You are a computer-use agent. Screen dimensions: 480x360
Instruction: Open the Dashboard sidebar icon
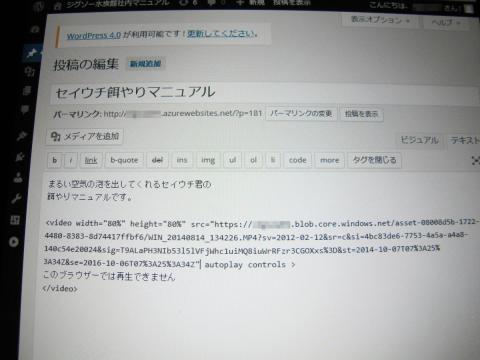[35, 29]
